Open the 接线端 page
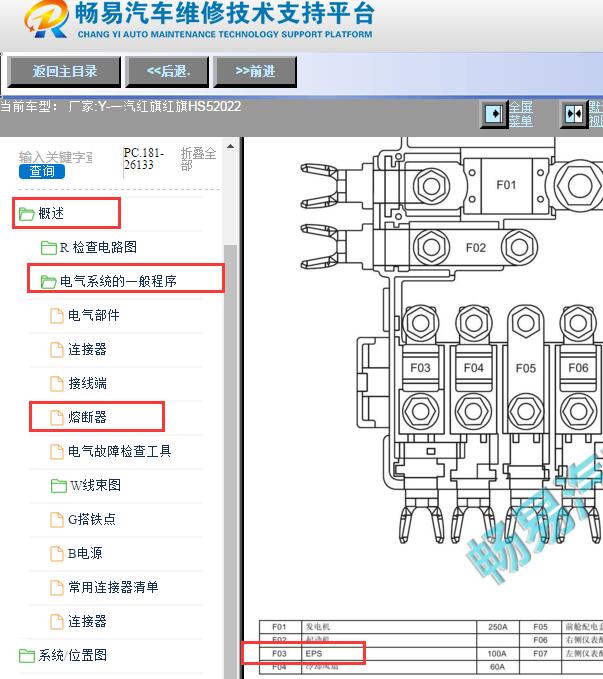The height and width of the screenshot is (679, 603). (87, 383)
